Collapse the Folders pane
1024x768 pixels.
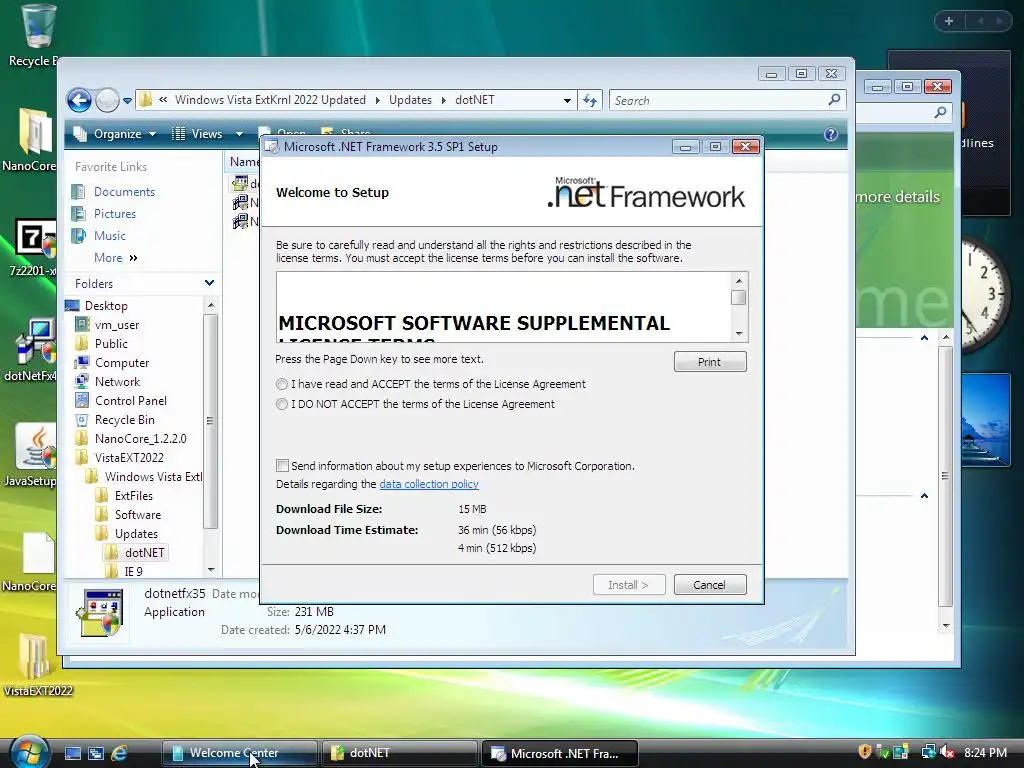point(209,283)
